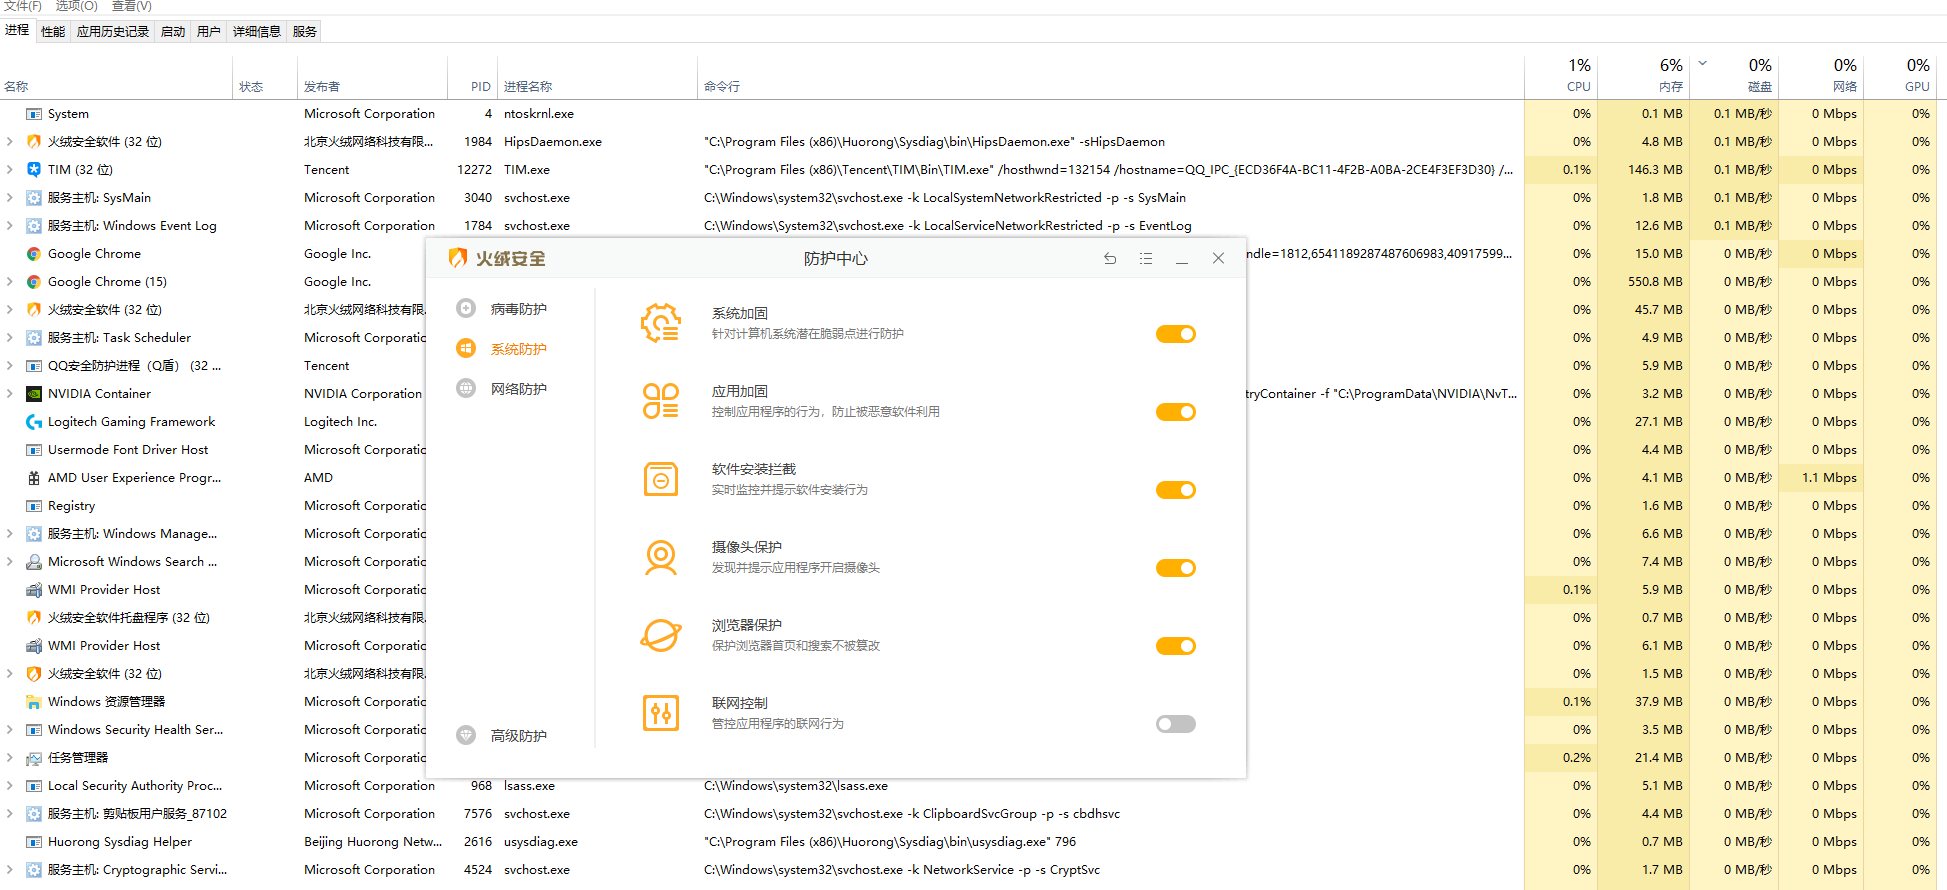Switch to the 启动 tab

click(x=173, y=31)
